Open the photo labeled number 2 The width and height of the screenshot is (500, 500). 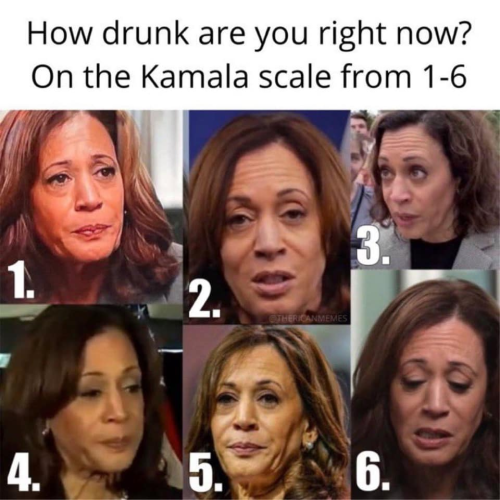267,217
